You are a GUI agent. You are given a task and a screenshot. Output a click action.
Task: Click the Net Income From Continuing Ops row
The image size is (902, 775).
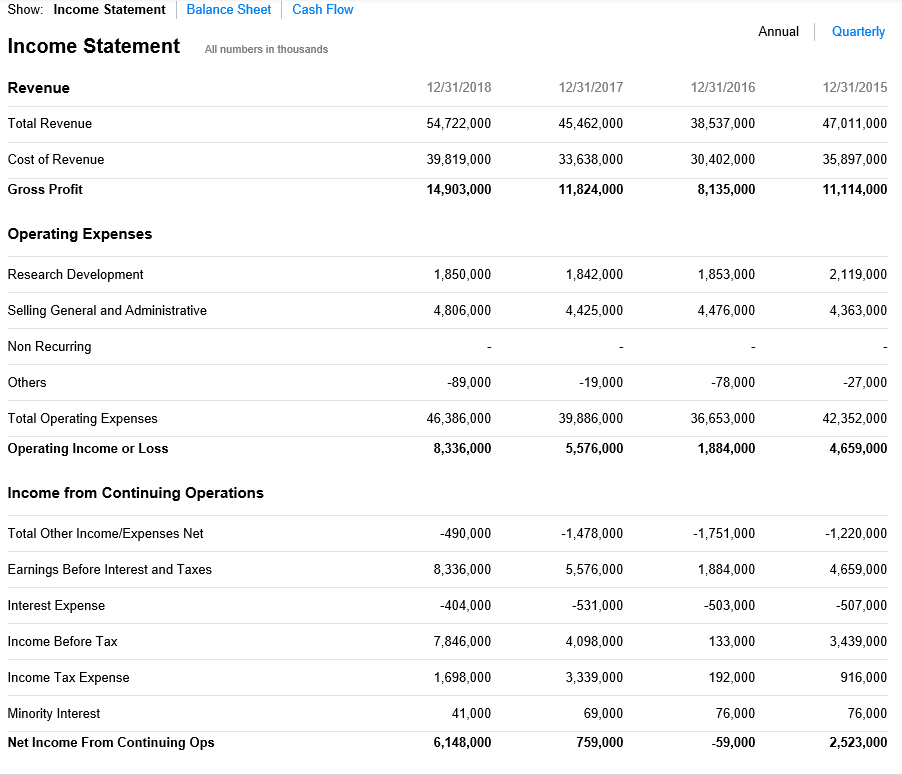click(110, 742)
